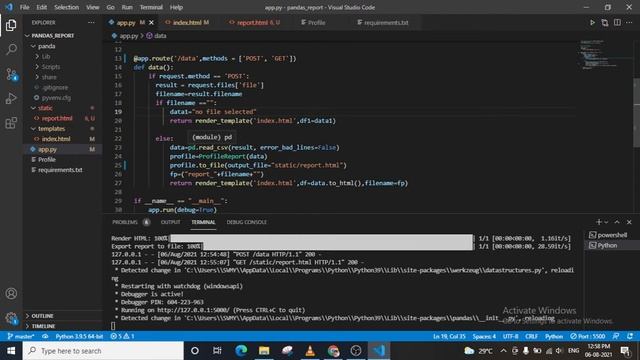Split the editor right
Screen dimensions: 640x360
coord(617,23)
